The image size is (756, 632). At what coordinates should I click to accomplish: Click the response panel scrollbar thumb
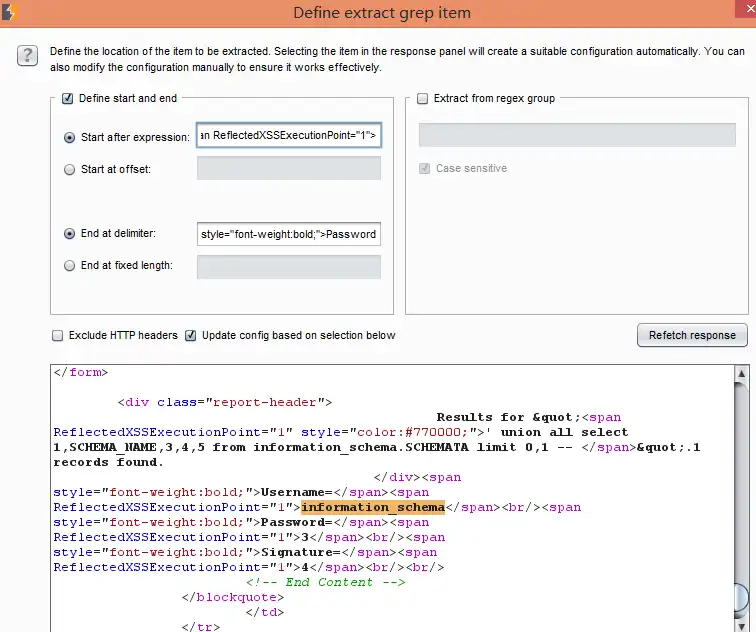[742, 598]
